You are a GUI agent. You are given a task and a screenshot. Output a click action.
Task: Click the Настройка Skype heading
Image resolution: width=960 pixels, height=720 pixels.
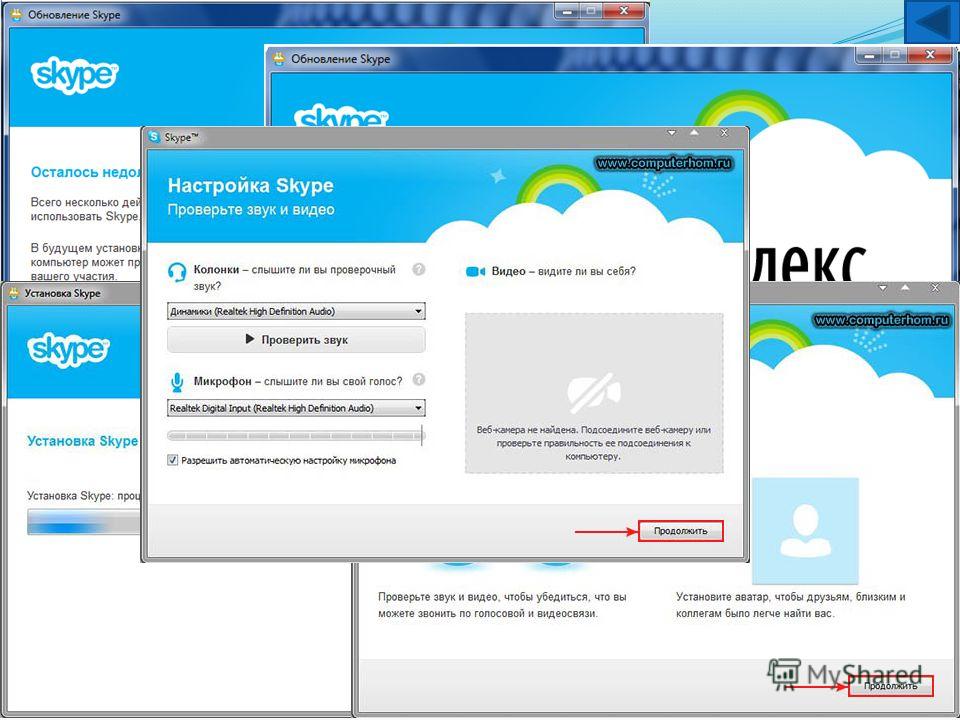pyautogui.click(x=251, y=185)
